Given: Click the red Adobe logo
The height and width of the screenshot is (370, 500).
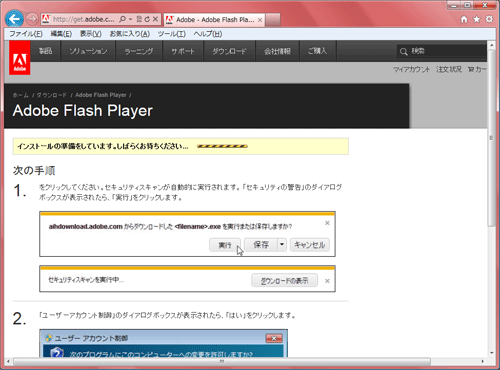Looking at the screenshot, I should (20, 58).
